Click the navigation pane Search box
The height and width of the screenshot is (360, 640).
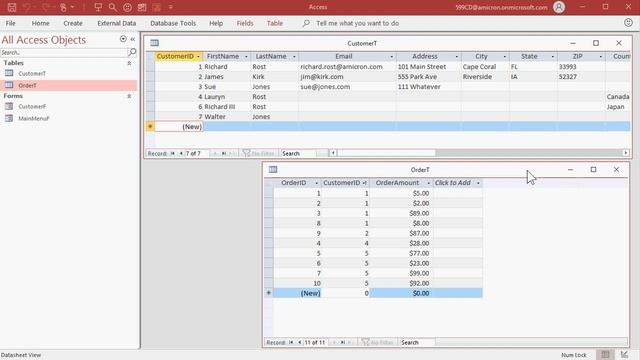coord(63,52)
